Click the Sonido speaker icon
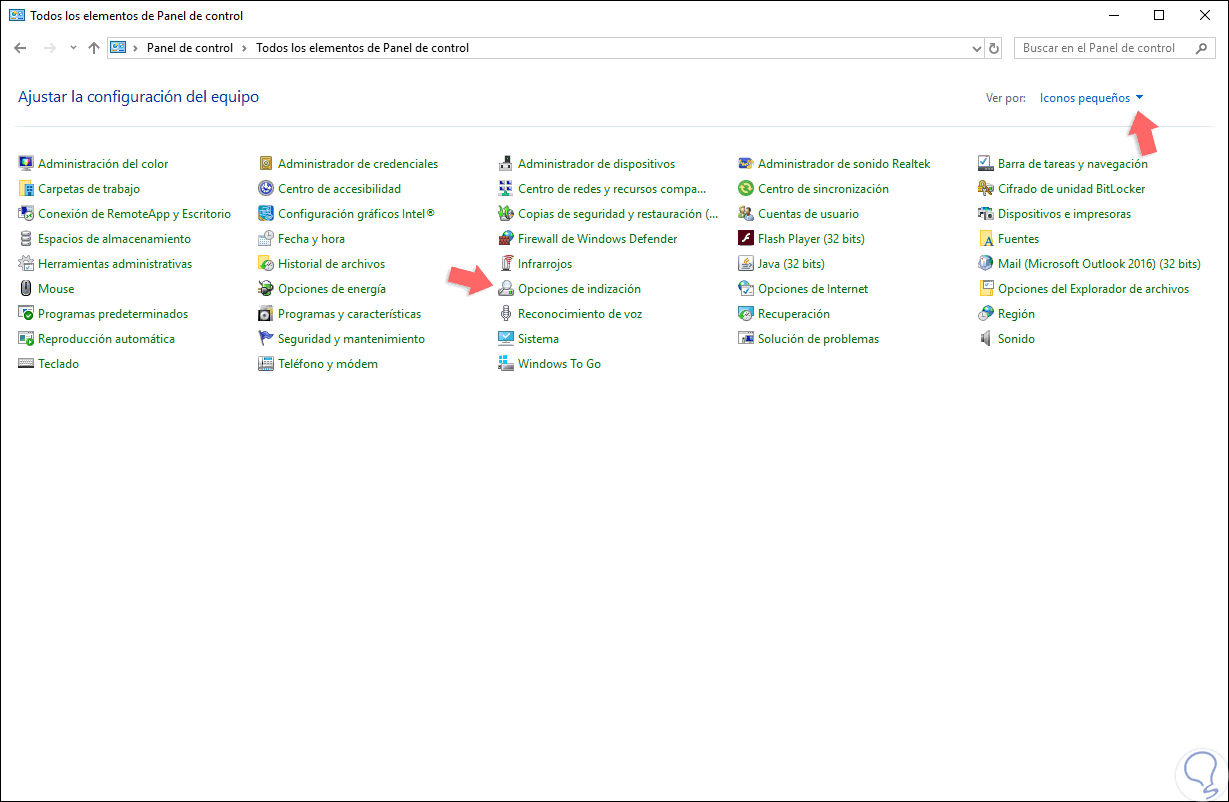 tap(986, 339)
